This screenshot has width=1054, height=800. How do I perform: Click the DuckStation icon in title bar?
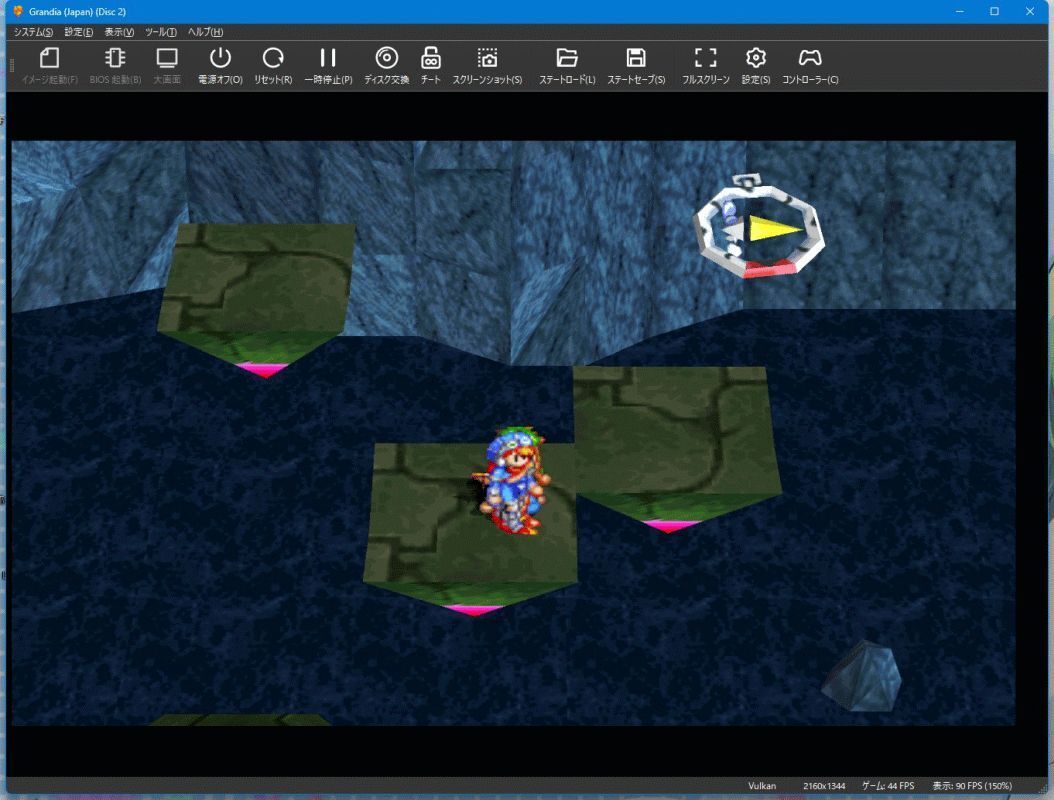pos(18,11)
